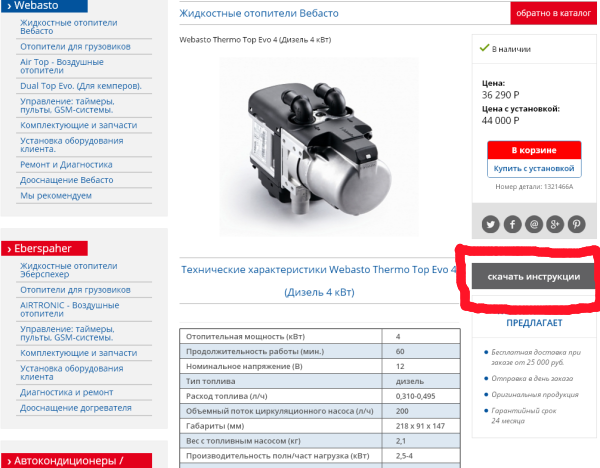The height and width of the screenshot is (468, 600).
Task: Open Eberspaher 'Комплектующие и запчасти' link
Action: pos(78,353)
